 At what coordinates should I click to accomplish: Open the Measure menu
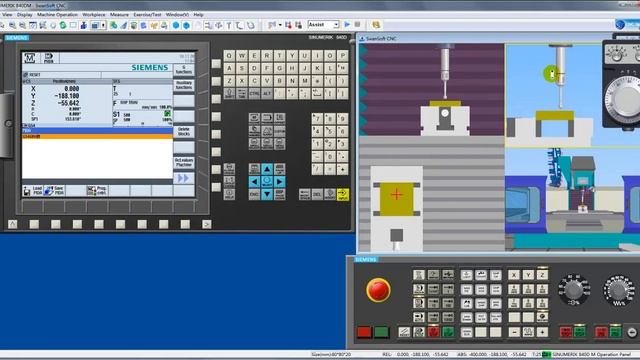[119, 15]
